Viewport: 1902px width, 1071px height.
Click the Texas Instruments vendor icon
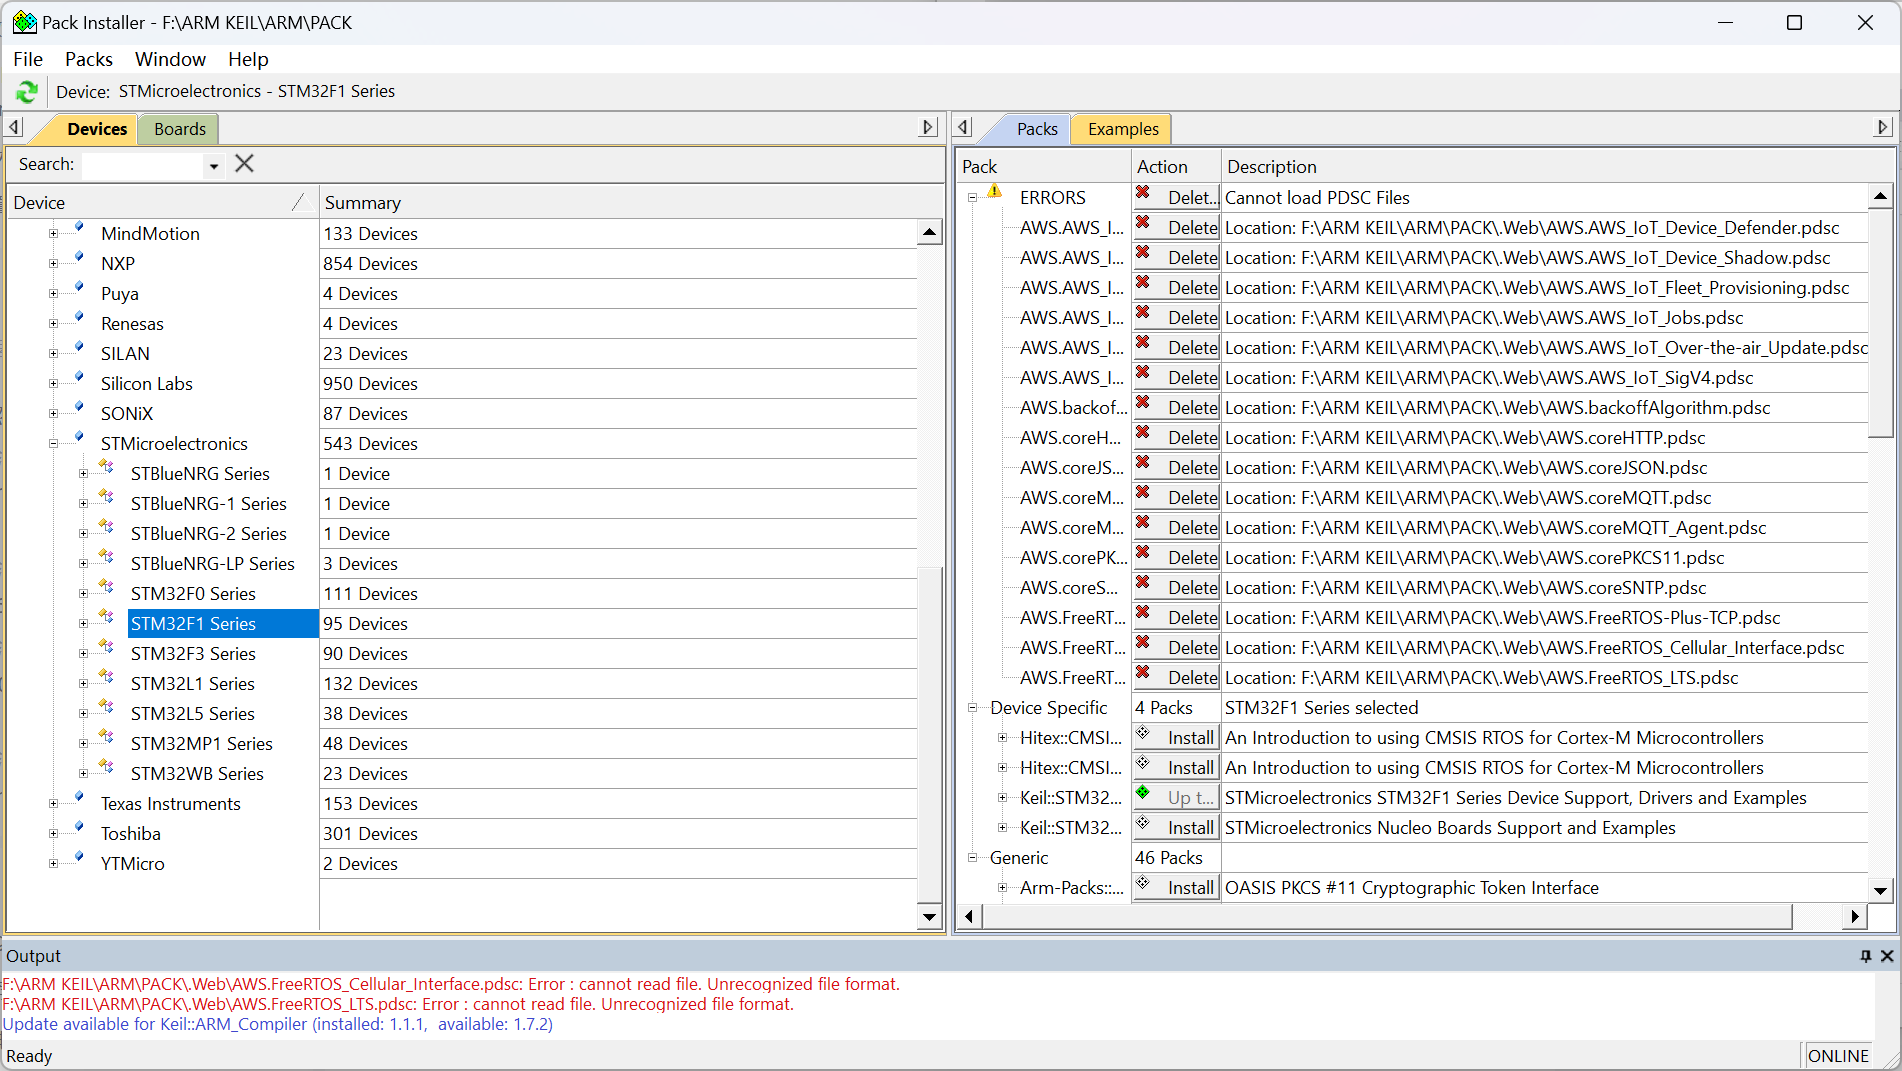tap(79, 796)
